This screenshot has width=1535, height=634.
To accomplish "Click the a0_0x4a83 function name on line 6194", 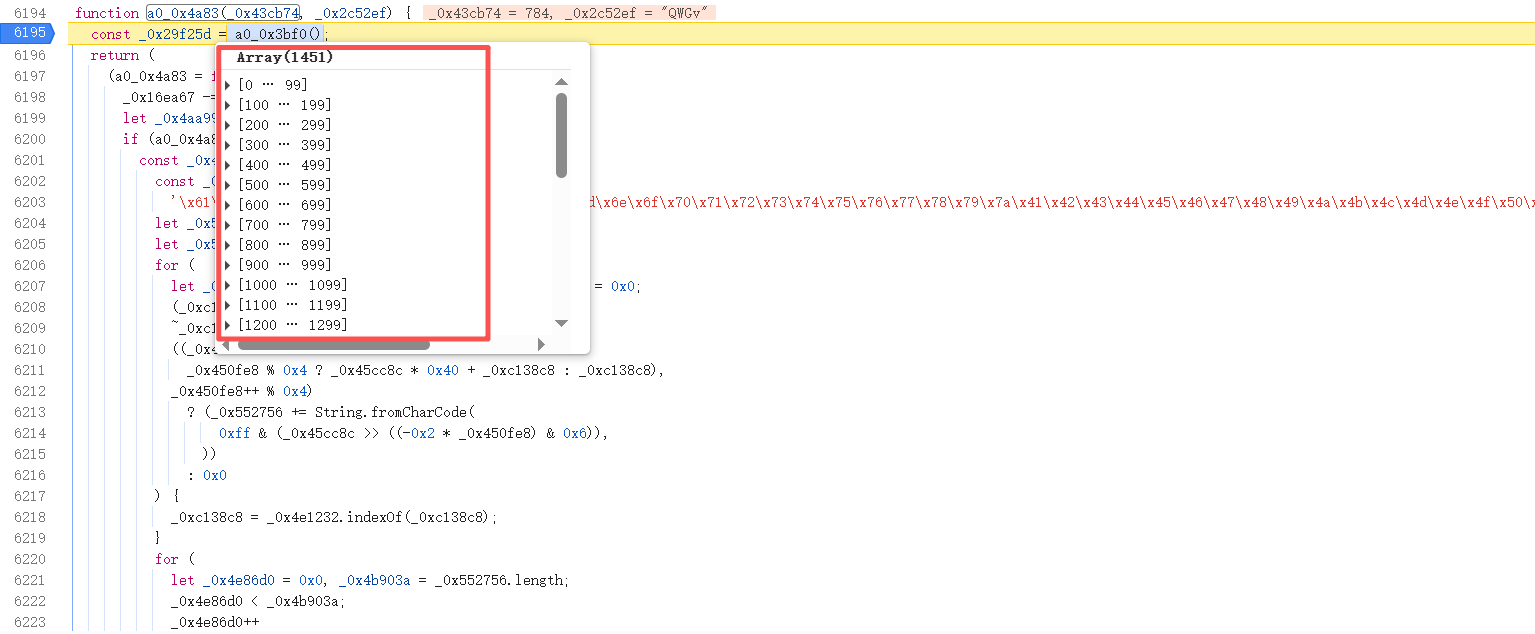I will tap(182, 13).
